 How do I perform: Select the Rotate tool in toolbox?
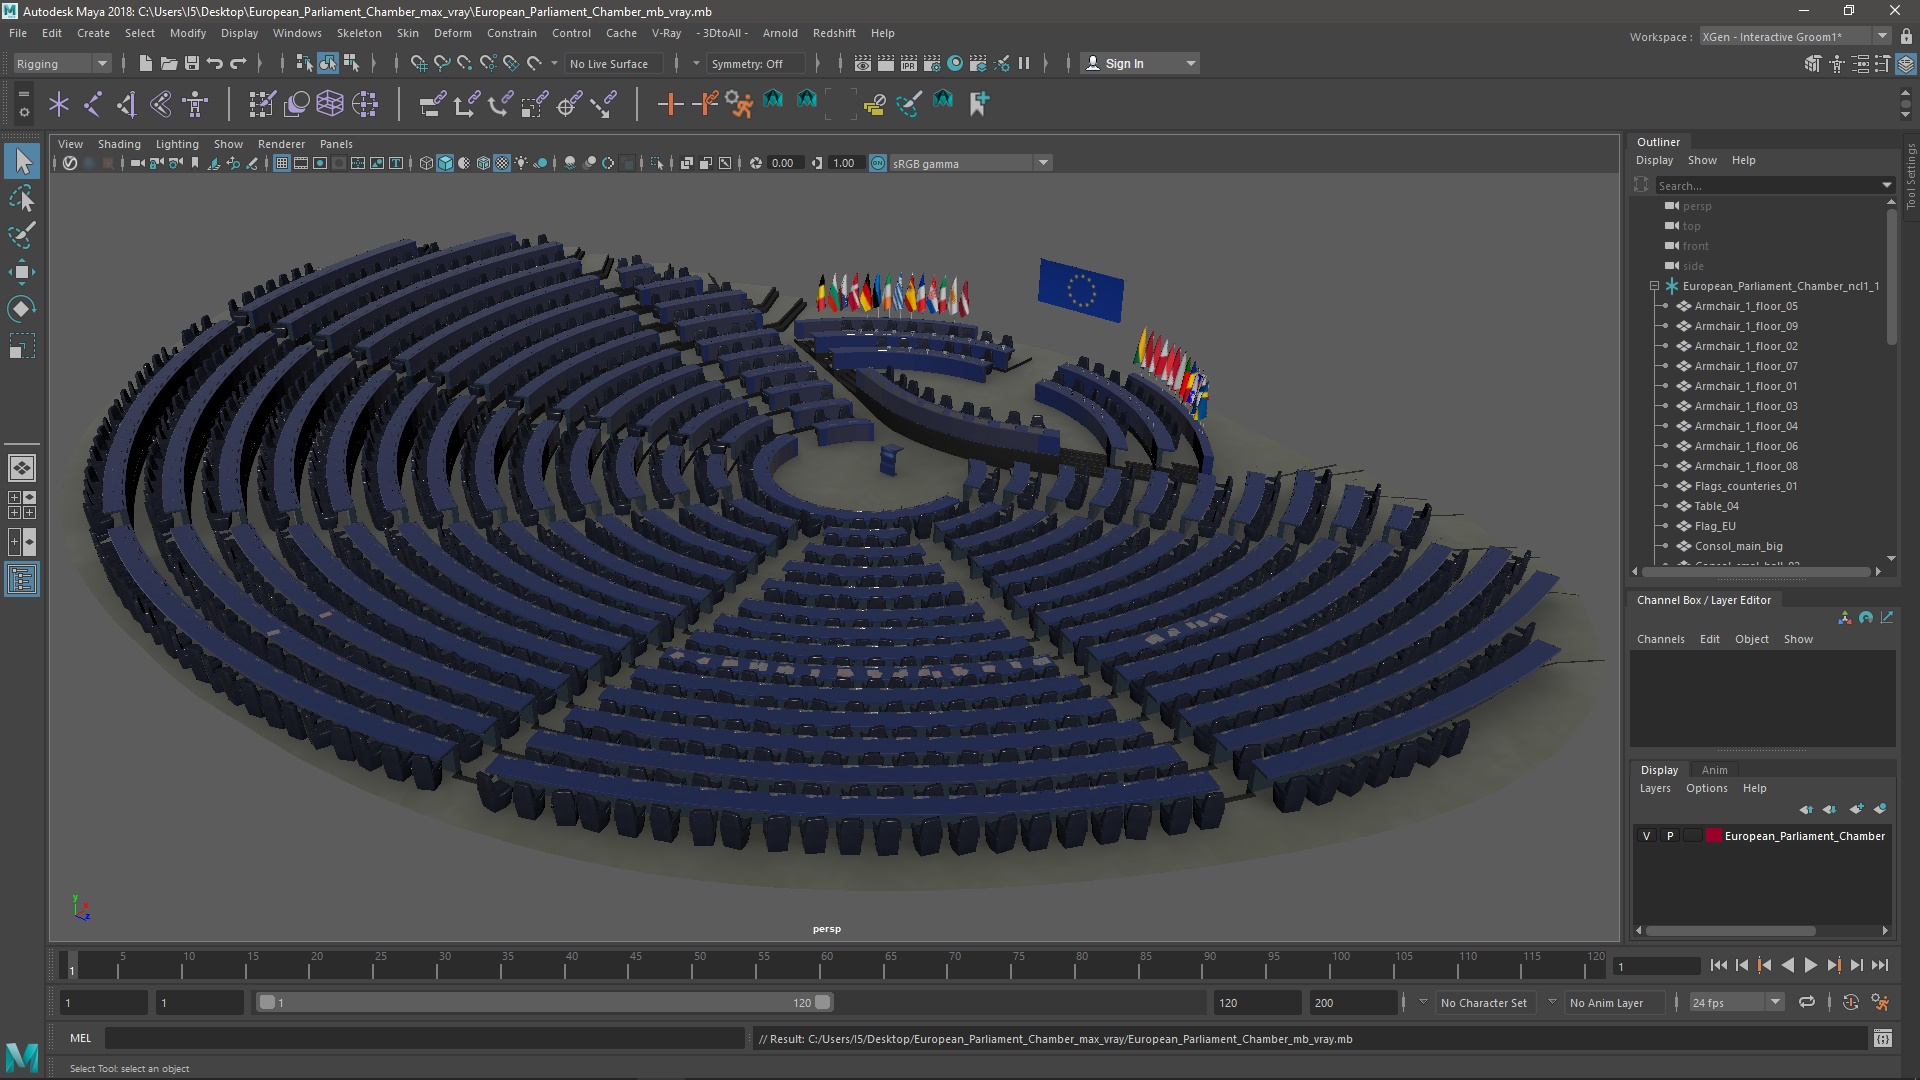(x=21, y=309)
